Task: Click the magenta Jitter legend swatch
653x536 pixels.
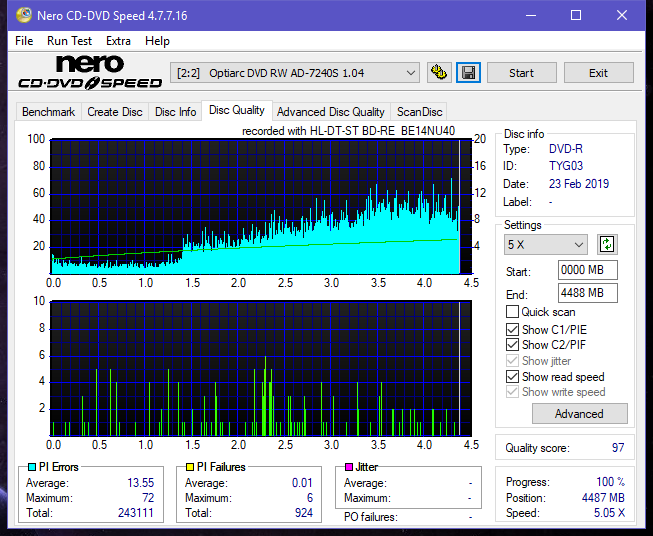Action: click(x=349, y=467)
